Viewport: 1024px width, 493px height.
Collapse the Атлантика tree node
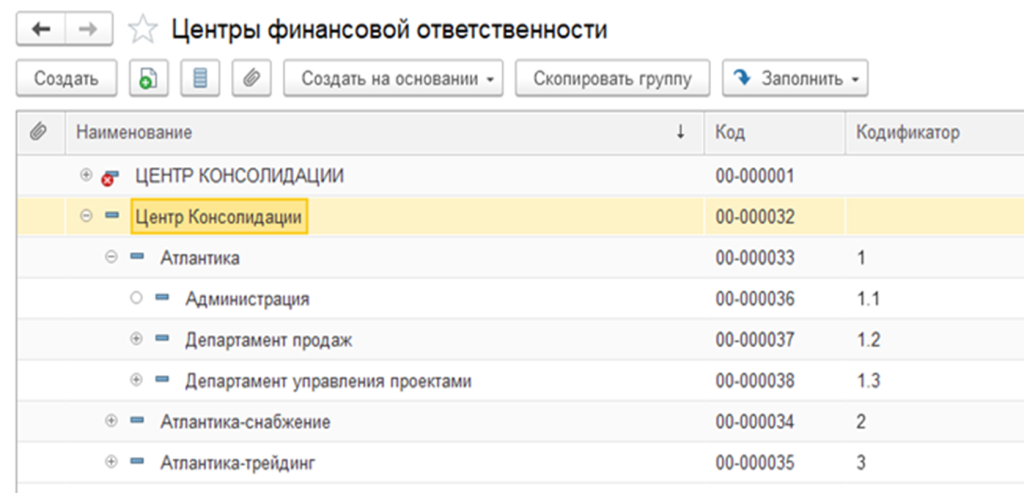point(111,258)
